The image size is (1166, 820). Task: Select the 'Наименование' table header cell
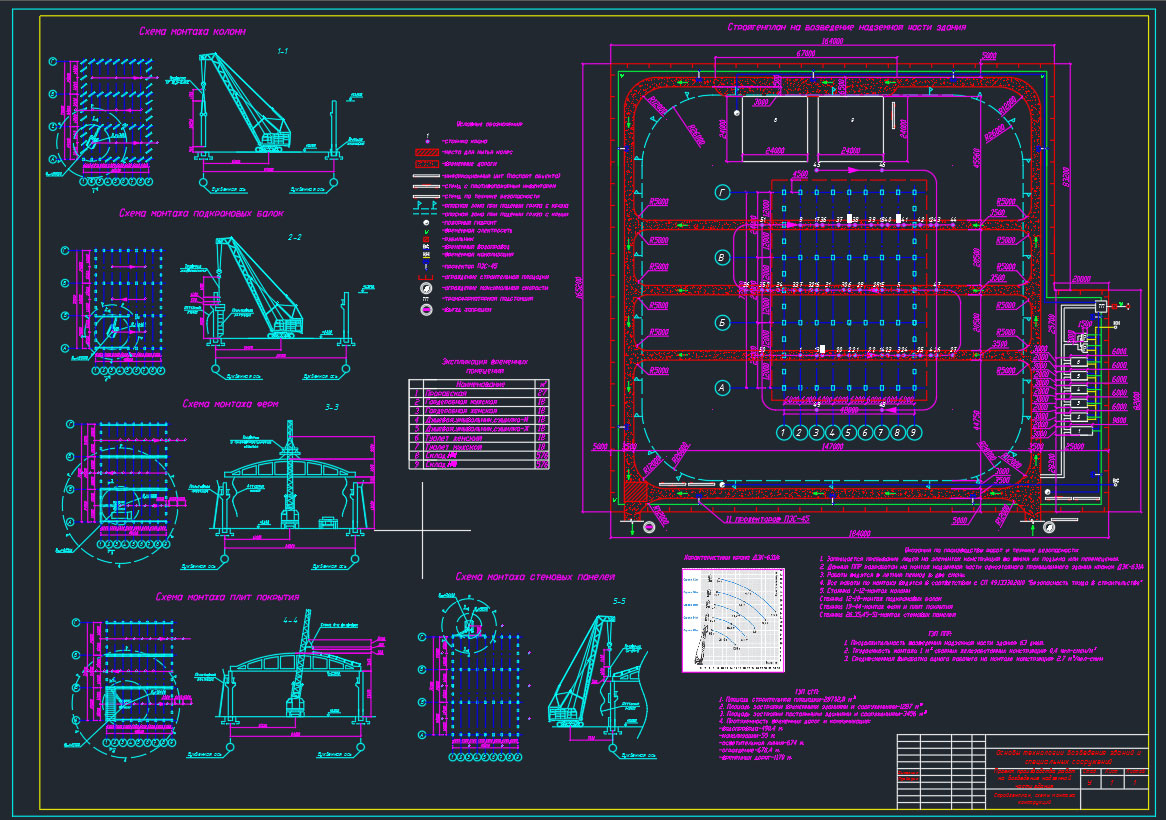tap(480, 384)
